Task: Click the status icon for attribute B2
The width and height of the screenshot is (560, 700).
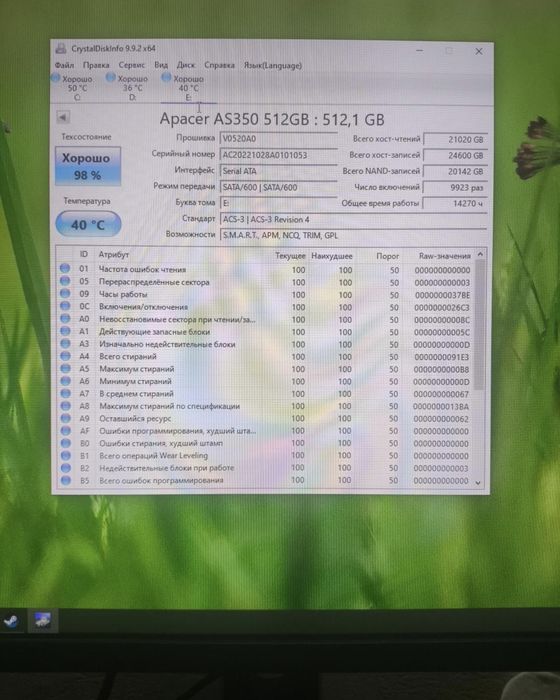Action: coord(65,468)
